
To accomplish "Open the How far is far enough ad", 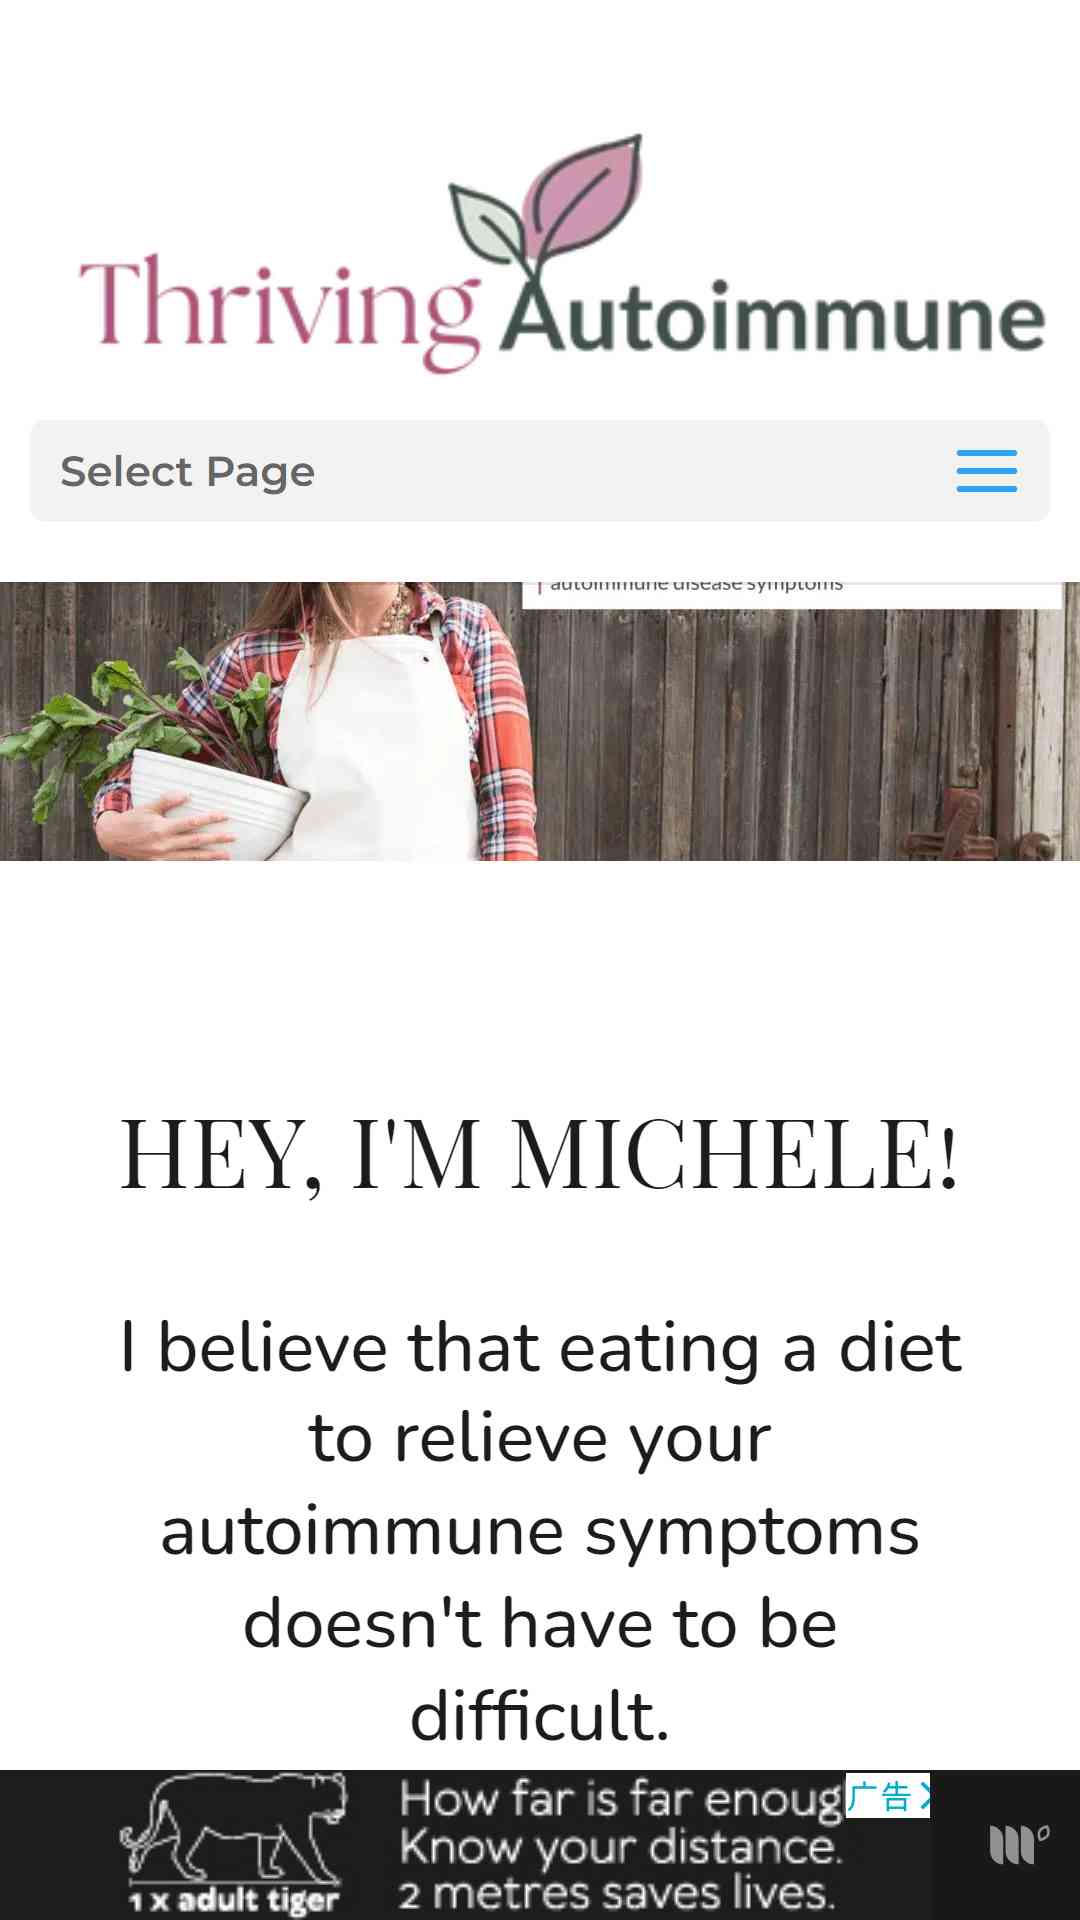I will click(x=540, y=1845).
